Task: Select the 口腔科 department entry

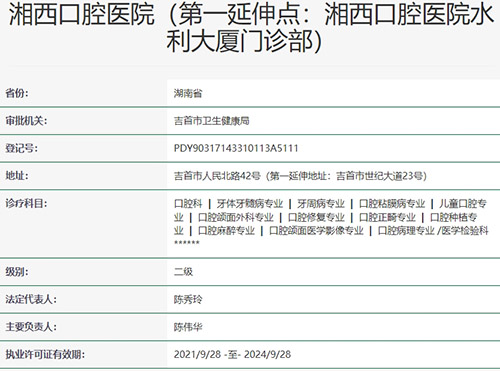Action: tap(188, 203)
